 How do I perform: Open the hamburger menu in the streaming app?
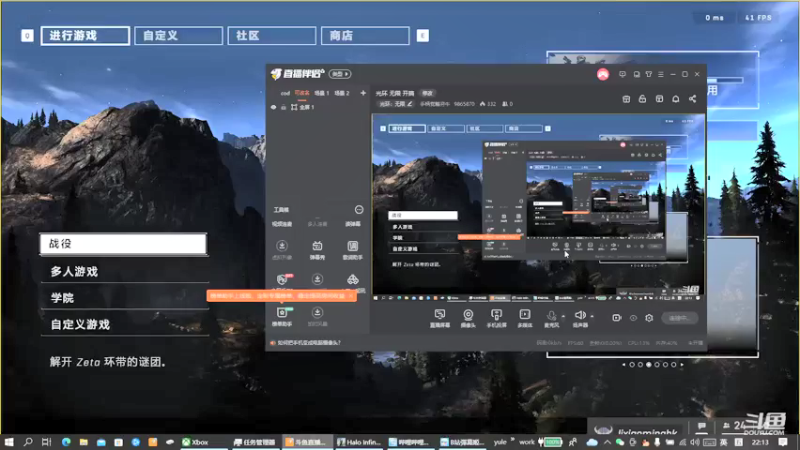pyautogui.click(x=661, y=74)
